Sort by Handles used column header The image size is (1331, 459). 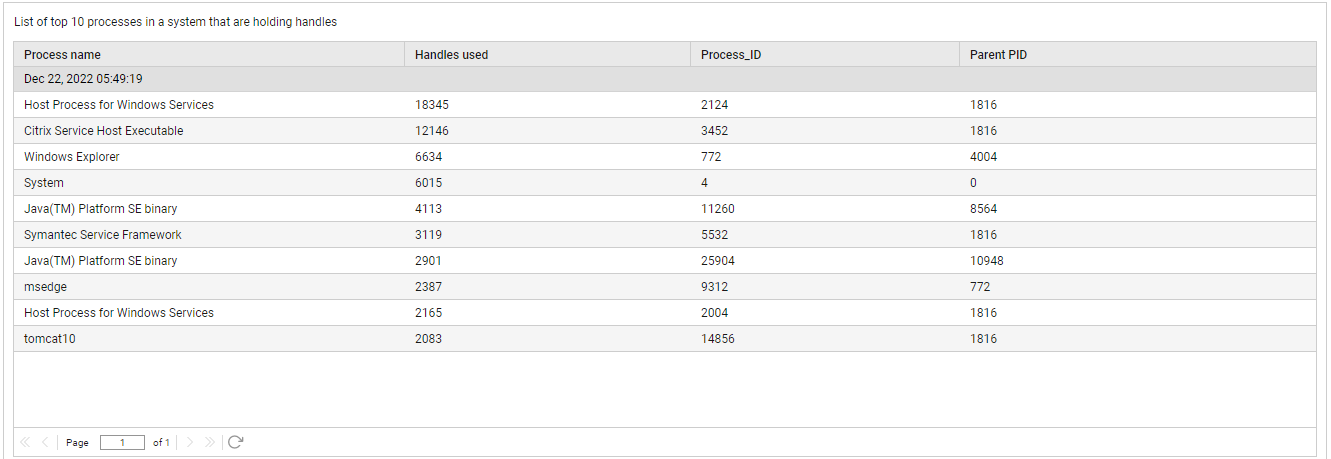548,55
